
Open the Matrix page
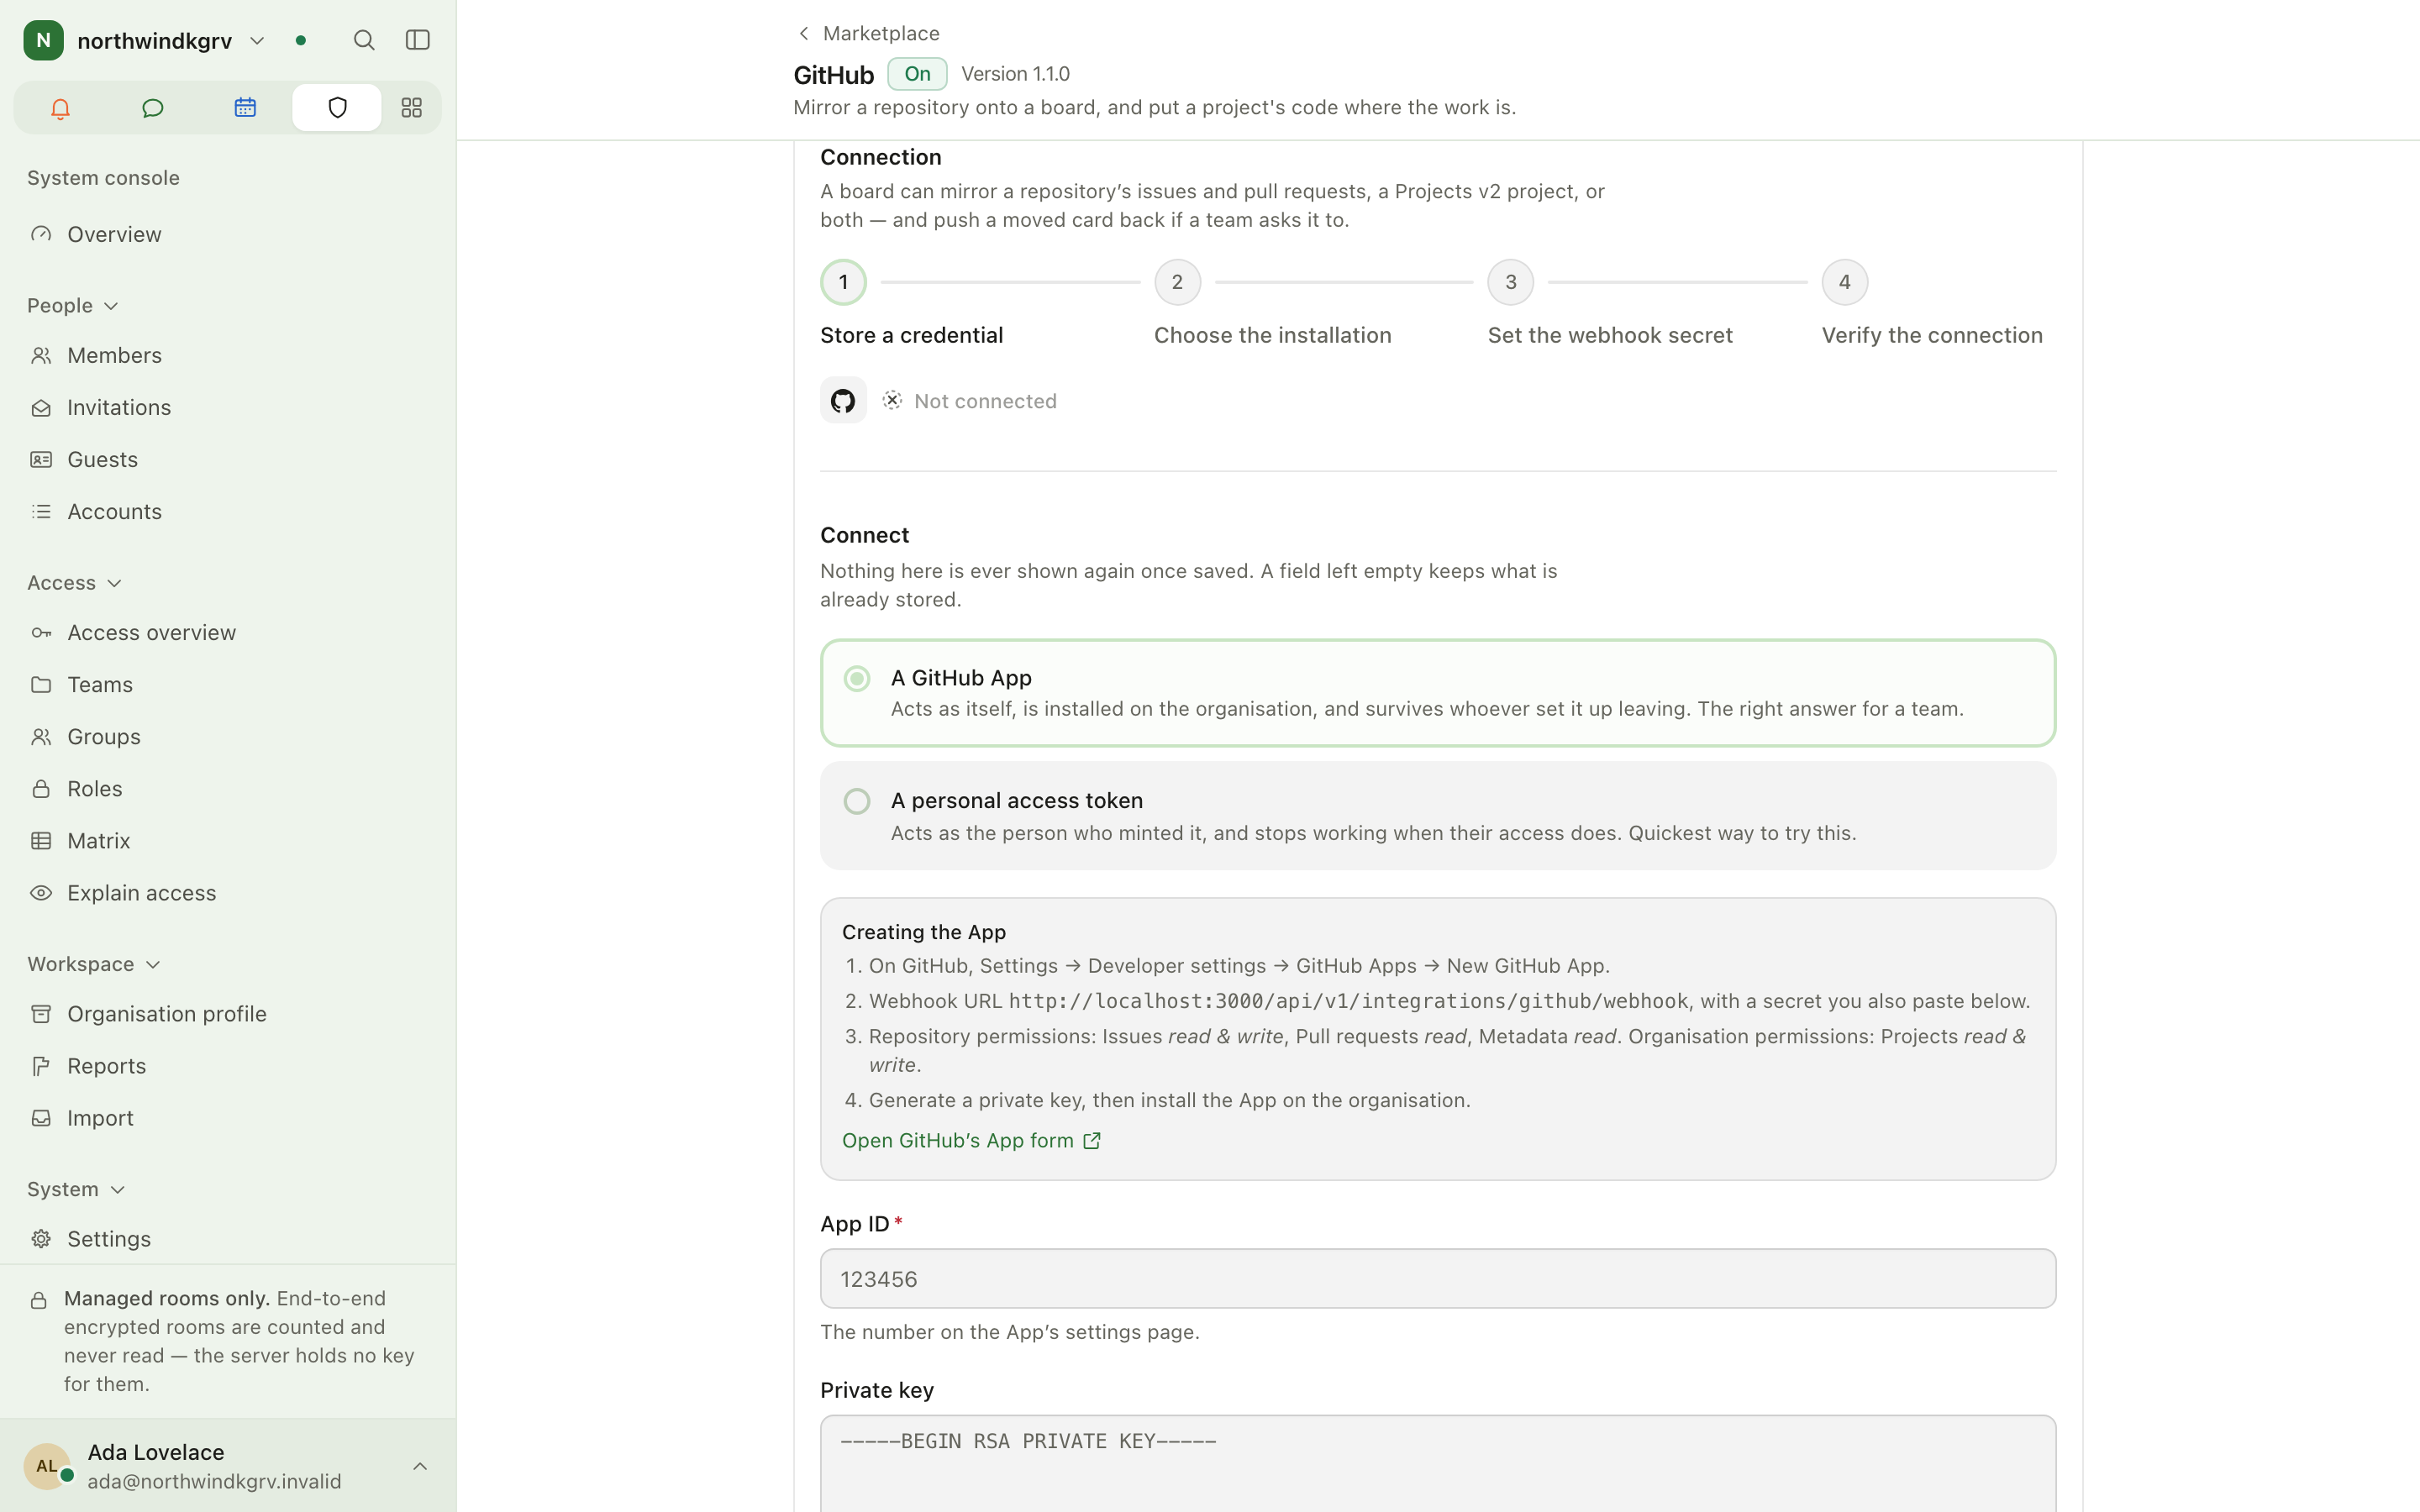click(228, 840)
